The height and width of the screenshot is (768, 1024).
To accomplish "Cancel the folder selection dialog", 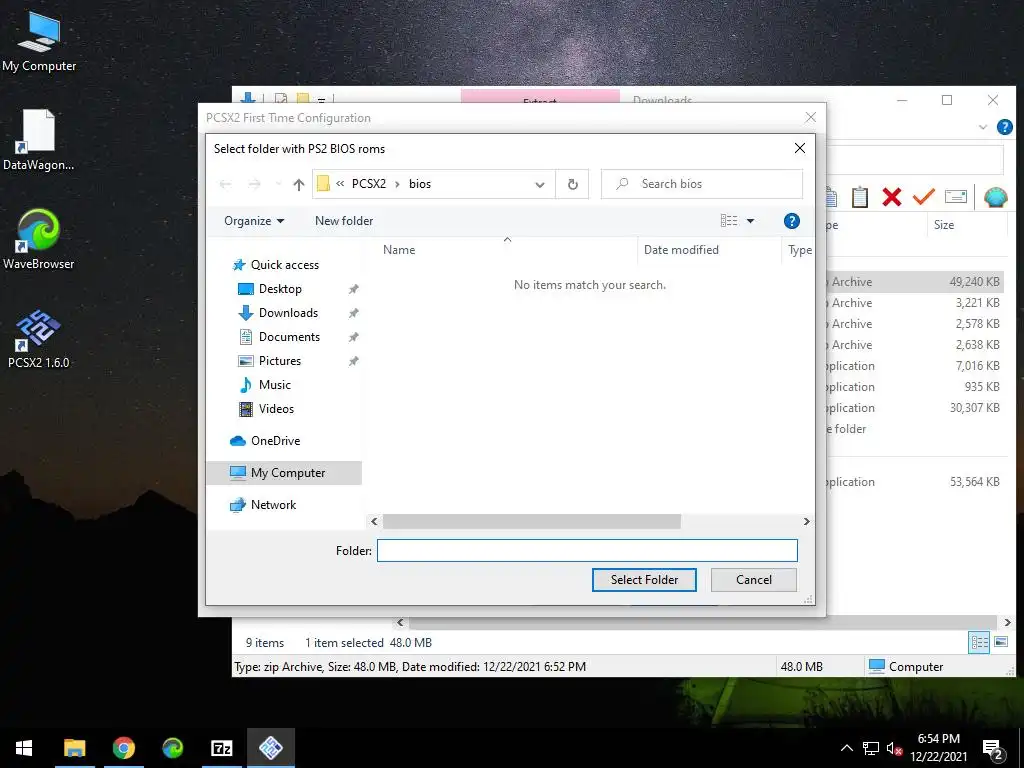I will coord(754,580).
